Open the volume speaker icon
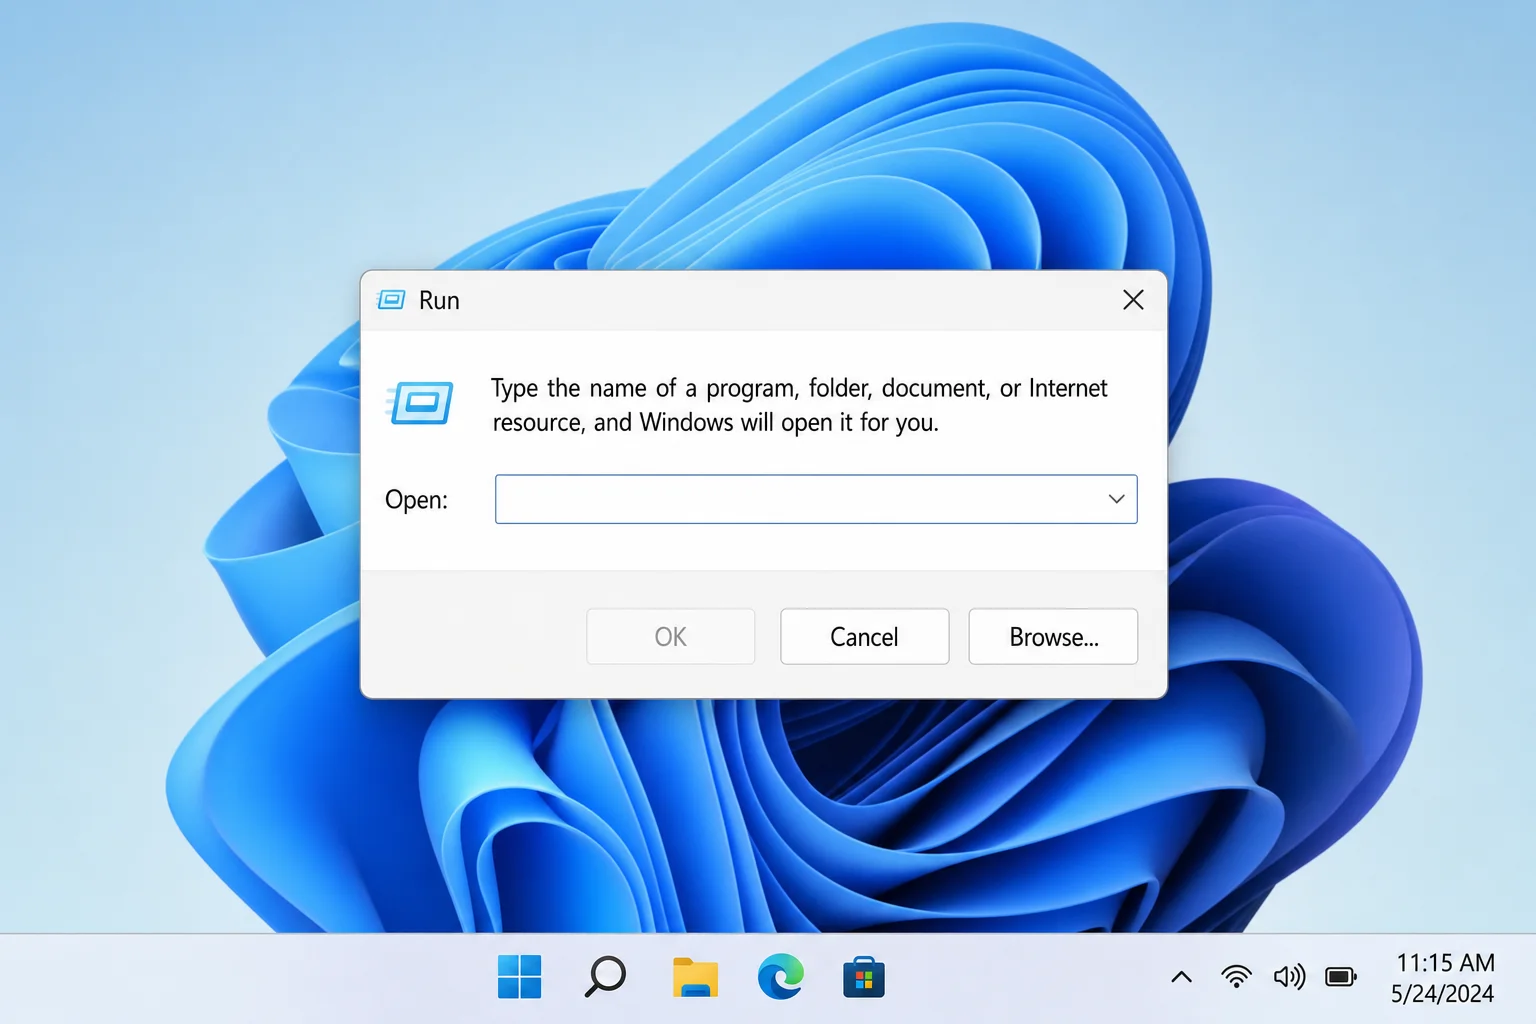Screen dimensions: 1536x1024 point(1289,977)
